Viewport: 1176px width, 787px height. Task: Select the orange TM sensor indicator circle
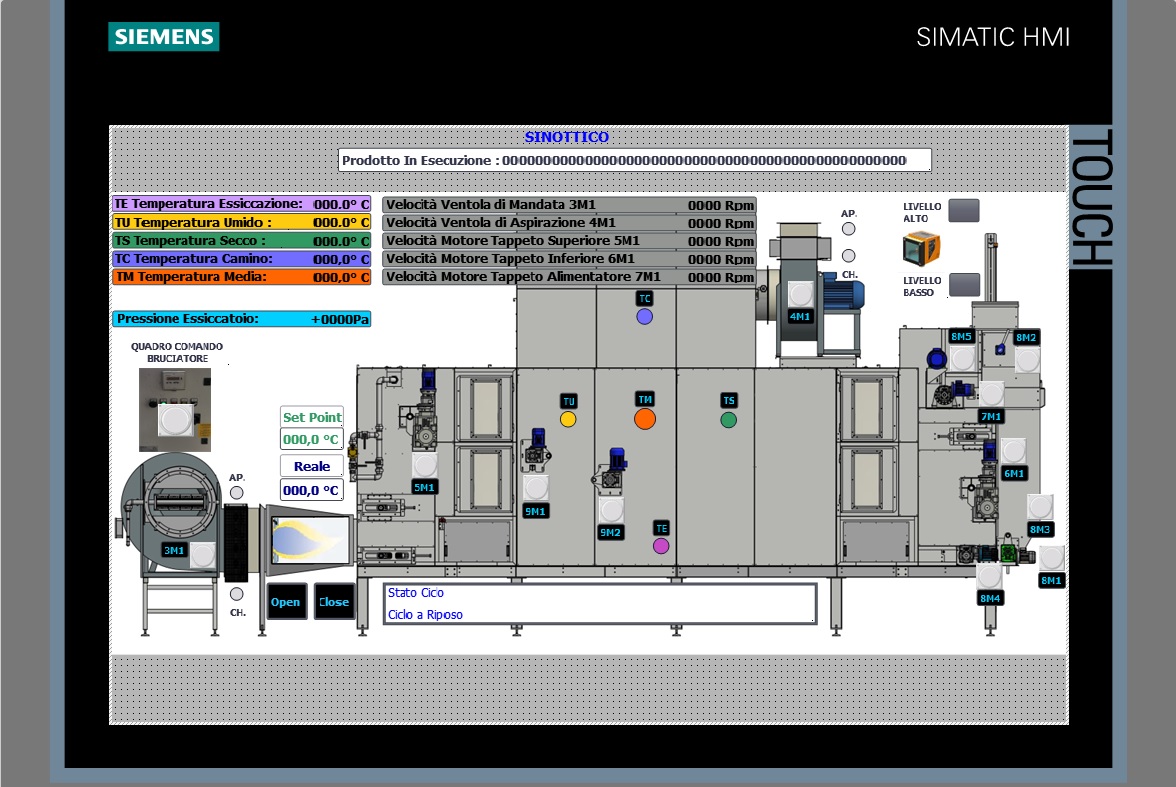click(645, 419)
